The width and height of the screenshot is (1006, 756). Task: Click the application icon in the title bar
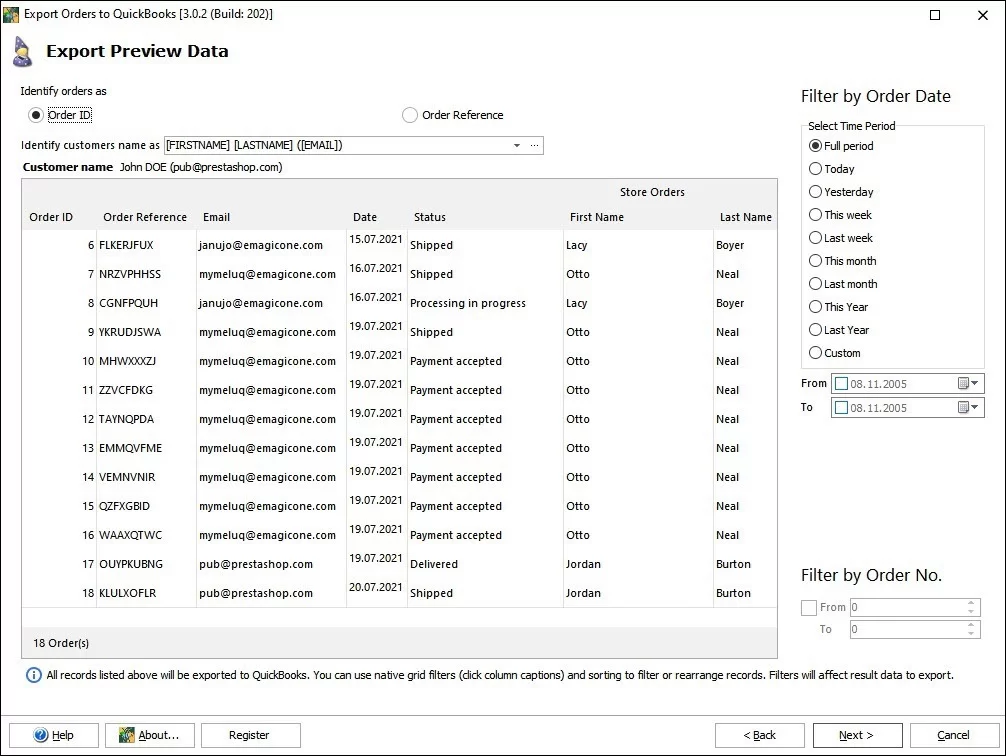[x=11, y=14]
